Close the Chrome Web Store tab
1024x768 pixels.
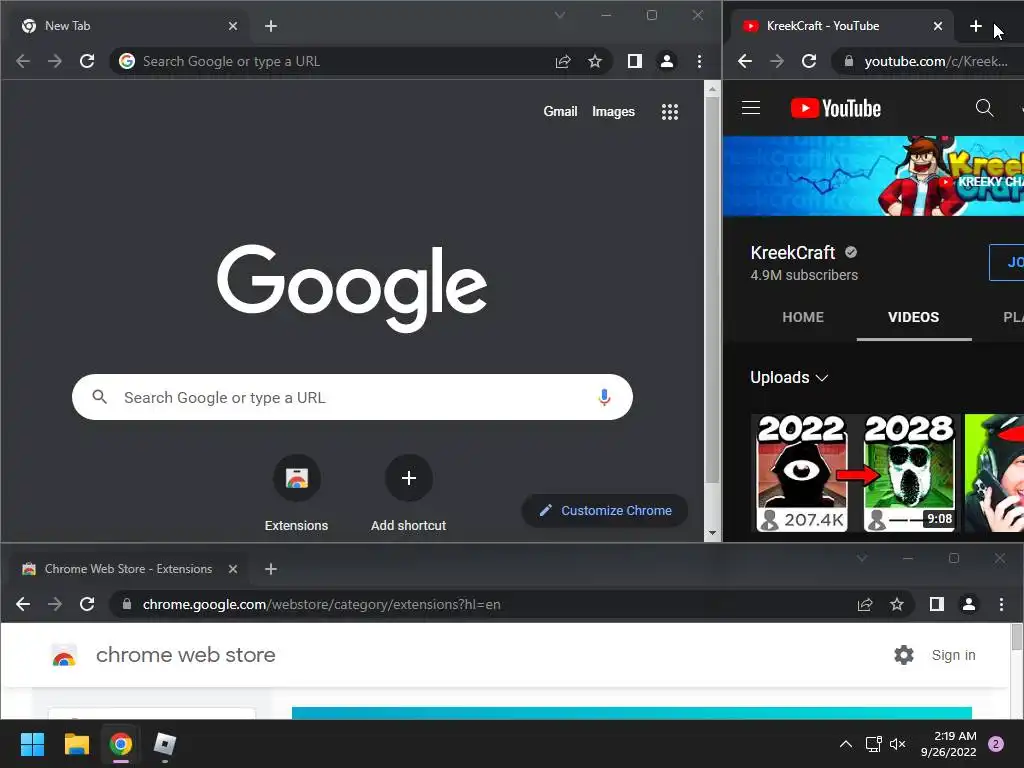tap(233, 569)
